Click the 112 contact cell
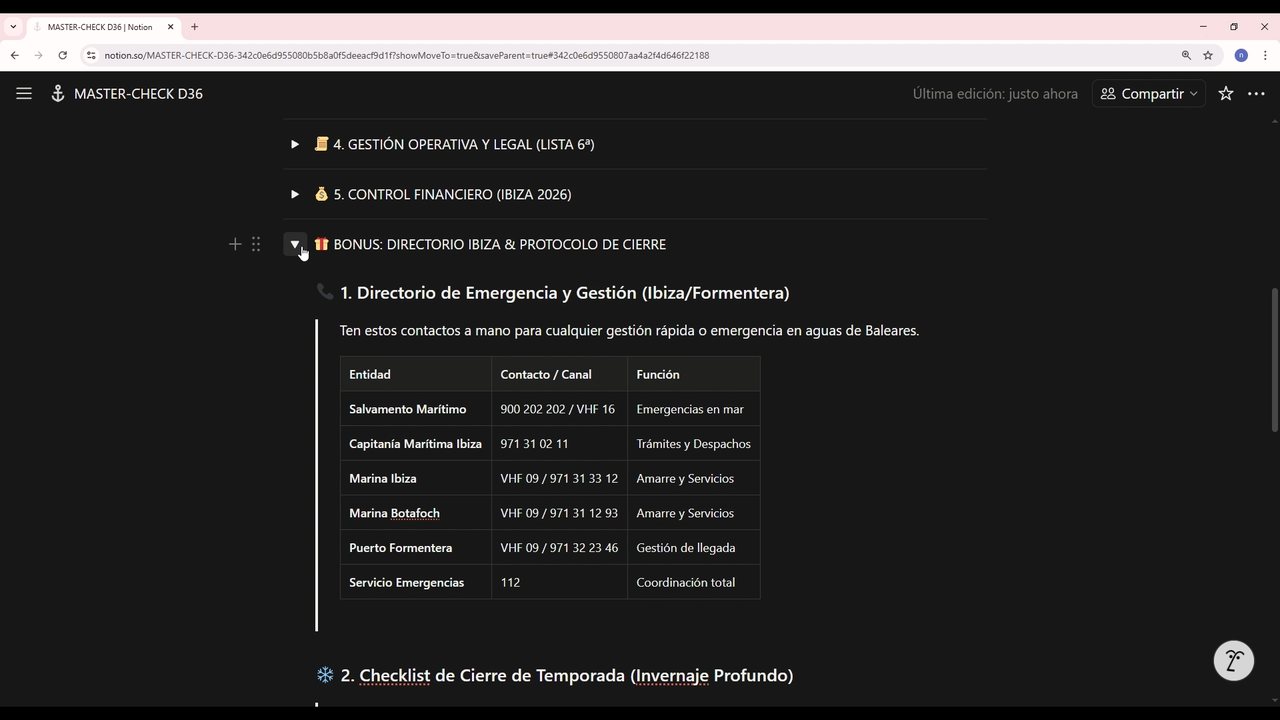Viewport: 1280px width, 720px height. 559,582
